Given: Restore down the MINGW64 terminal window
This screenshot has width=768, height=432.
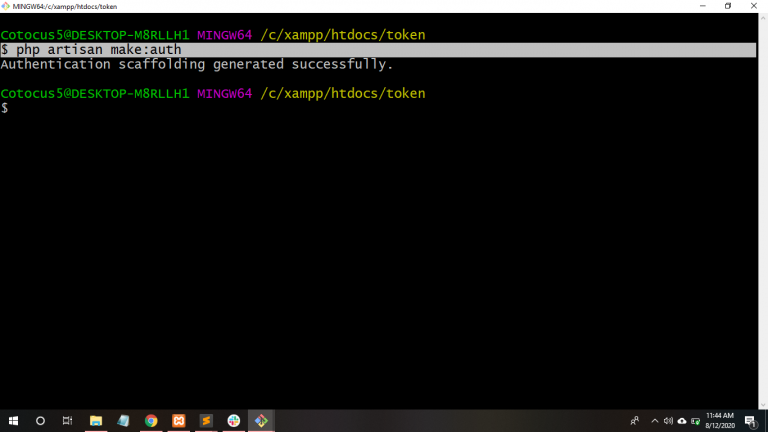Looking at the screenshot, I should [728, 6].
